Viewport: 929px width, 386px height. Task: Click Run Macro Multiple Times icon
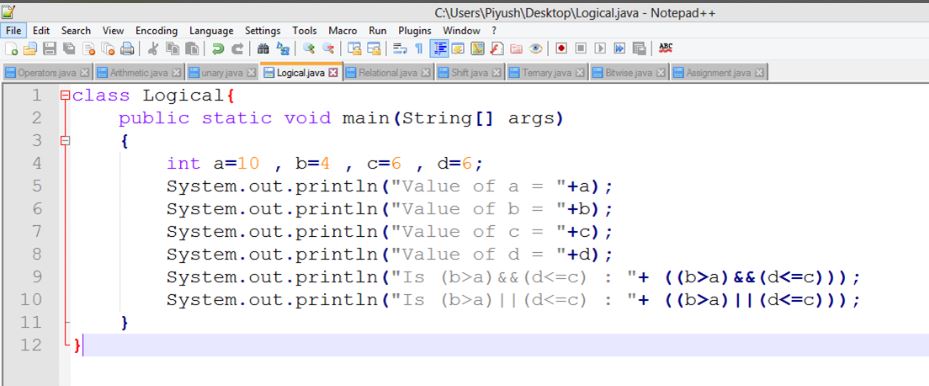619,49
